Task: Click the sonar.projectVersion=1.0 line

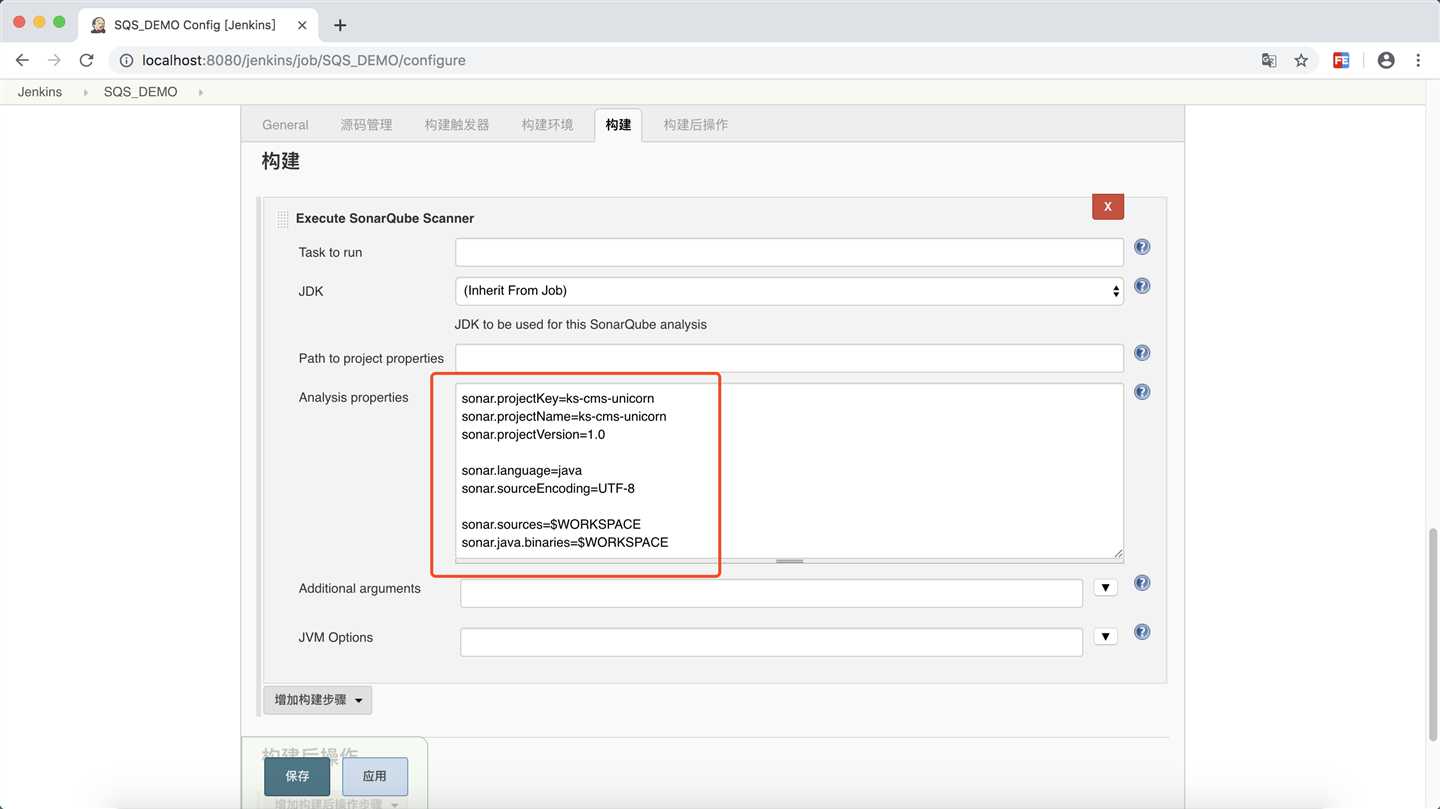Action: coord(533,434)
